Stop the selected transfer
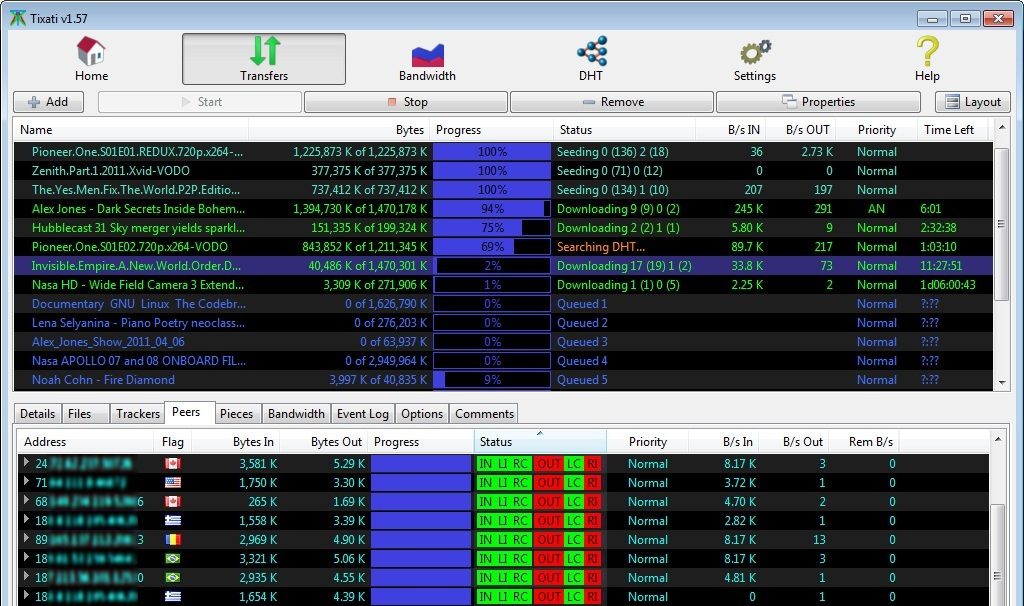Viewport: 1024px width, 606px height. click(x=406, y=102)
